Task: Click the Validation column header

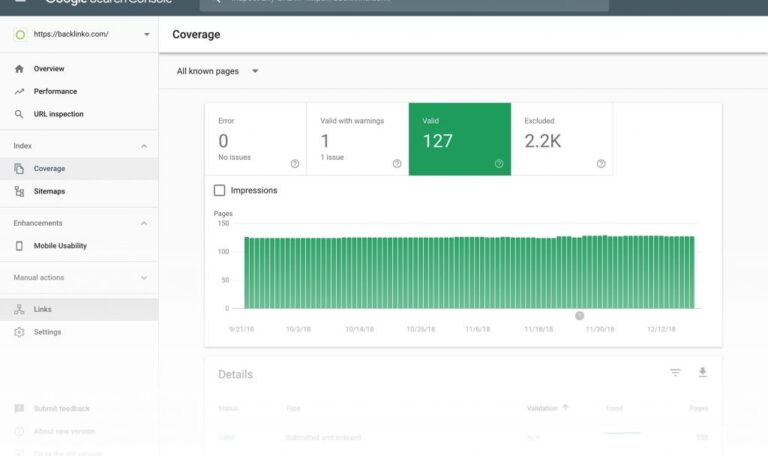Action: click(x=542, y=408)
